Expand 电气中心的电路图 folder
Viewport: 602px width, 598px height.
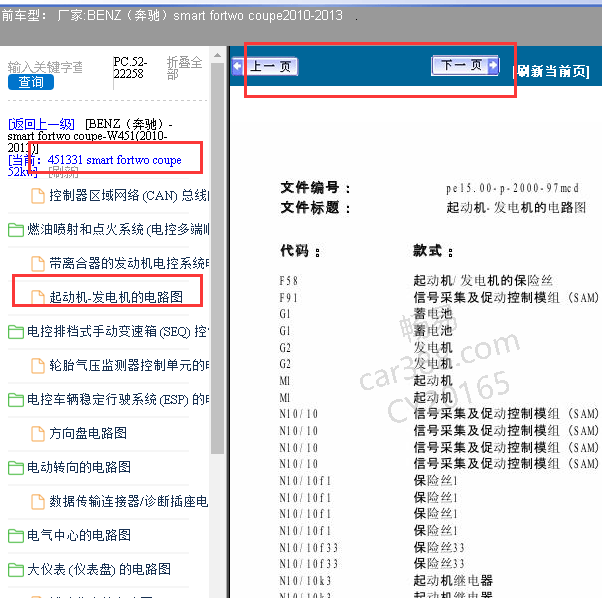[79, 535]
